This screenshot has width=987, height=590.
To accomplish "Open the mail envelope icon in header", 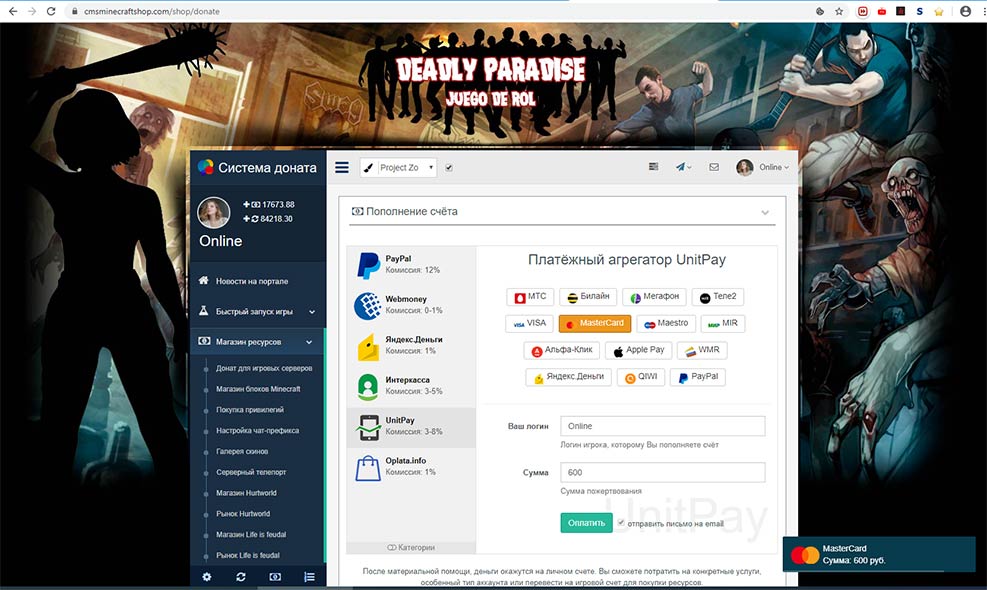I will (714, 167).
